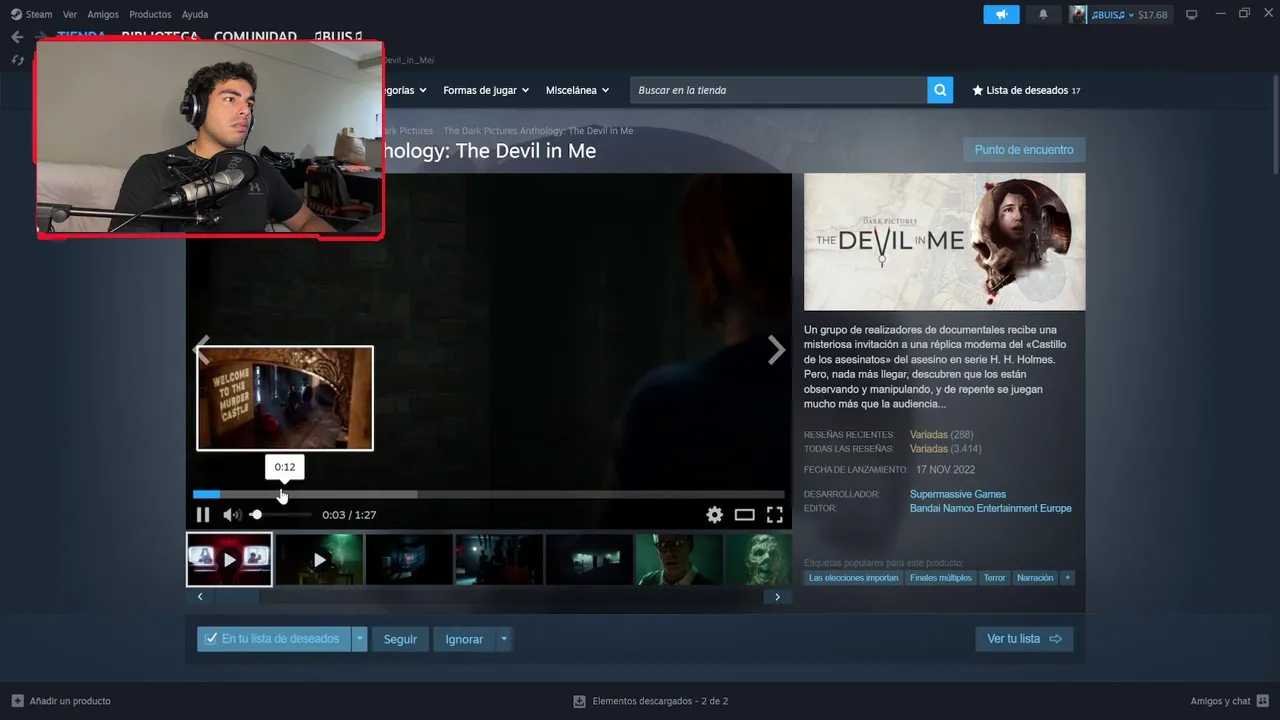Click the Las elecciones importan tag
The image size is (1280, 720).
point(853,578)
